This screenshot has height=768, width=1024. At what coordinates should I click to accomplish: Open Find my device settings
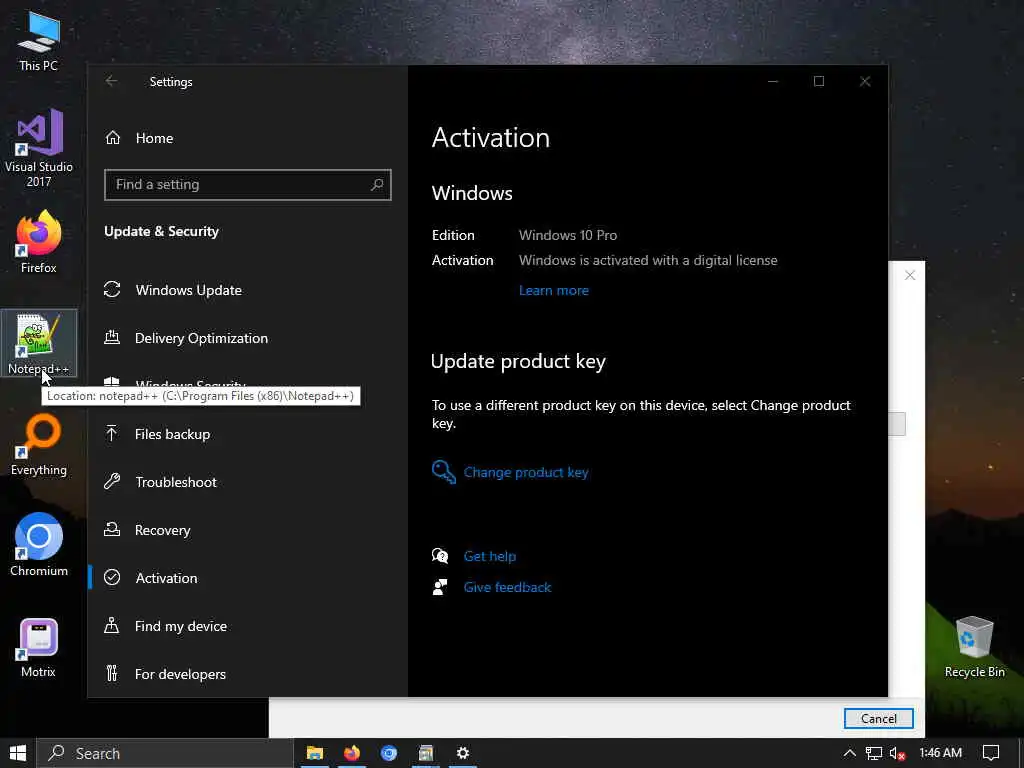point(248,626)
